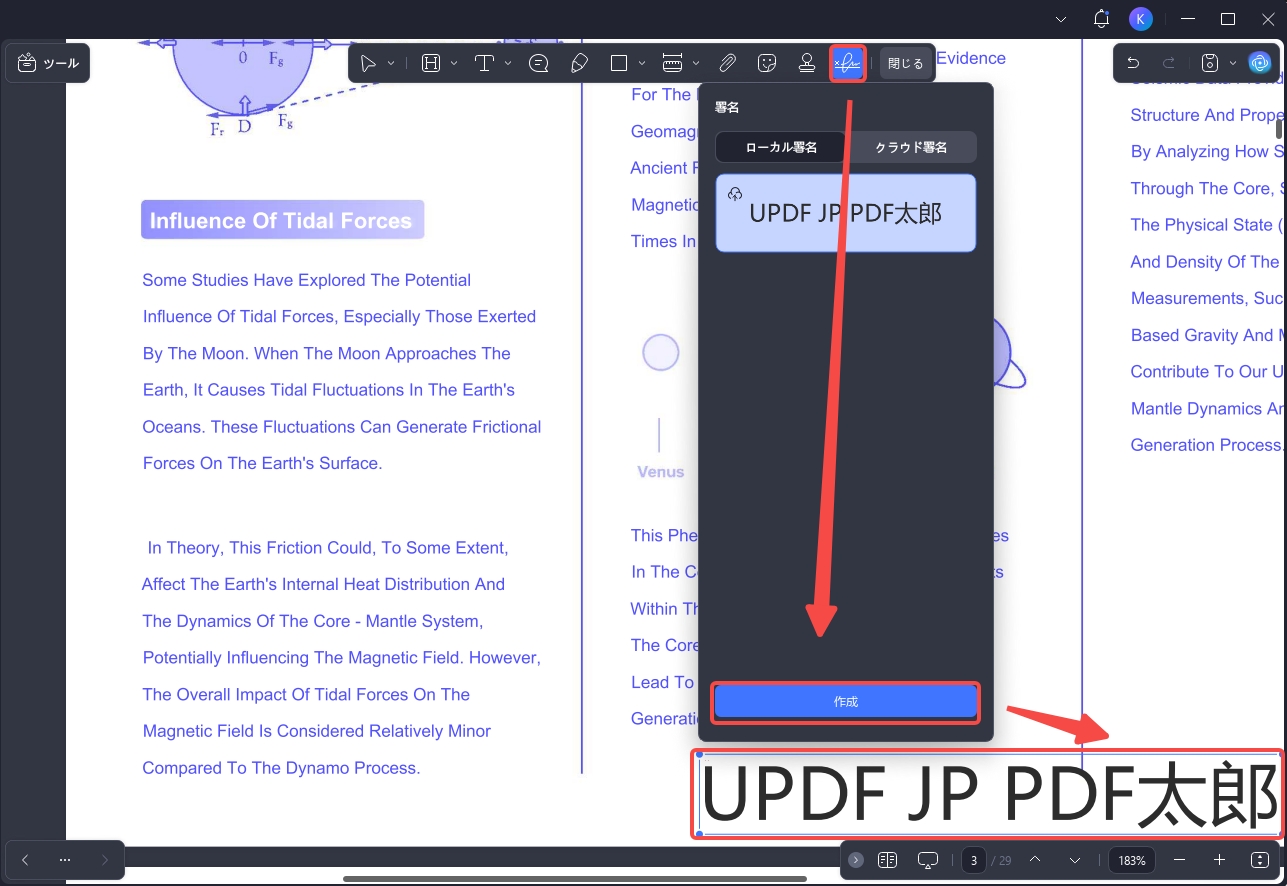Expand the save options dropdown arrow

point(1233,63)
